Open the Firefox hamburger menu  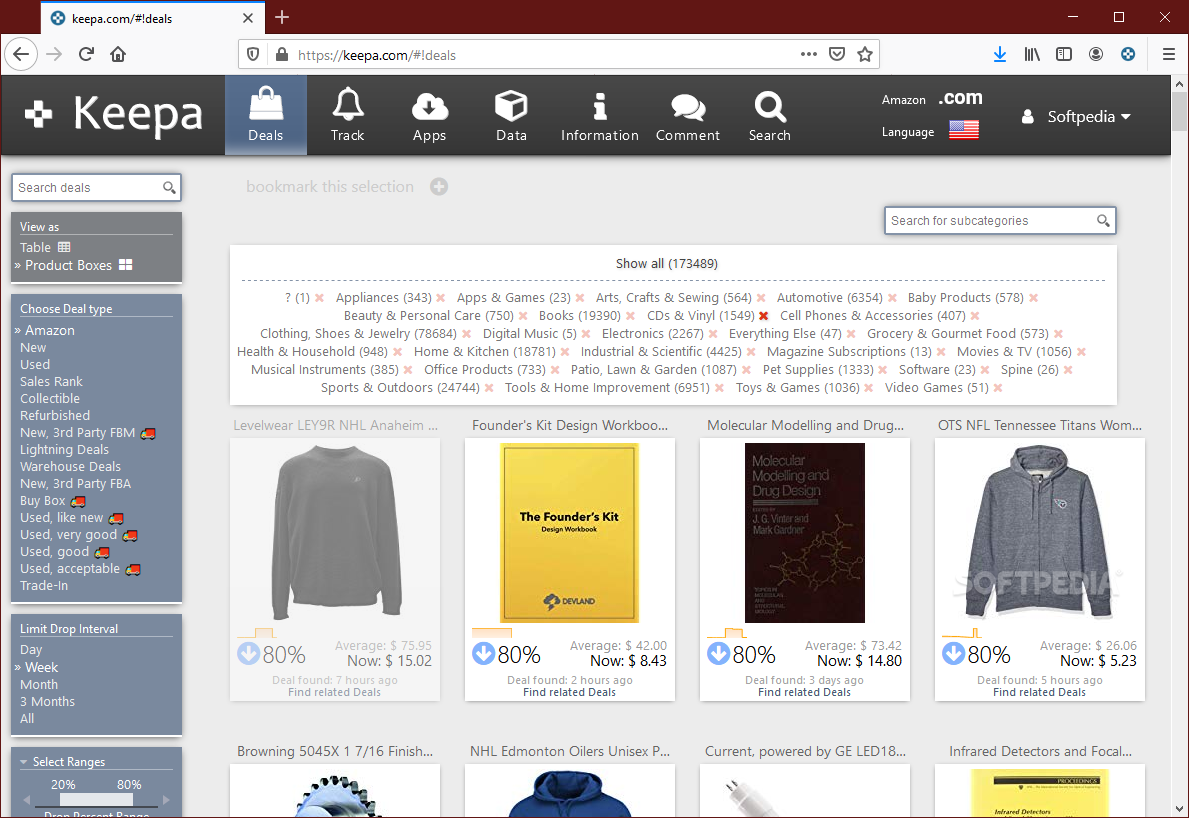pyautogui.click(x=1168, y=54)
